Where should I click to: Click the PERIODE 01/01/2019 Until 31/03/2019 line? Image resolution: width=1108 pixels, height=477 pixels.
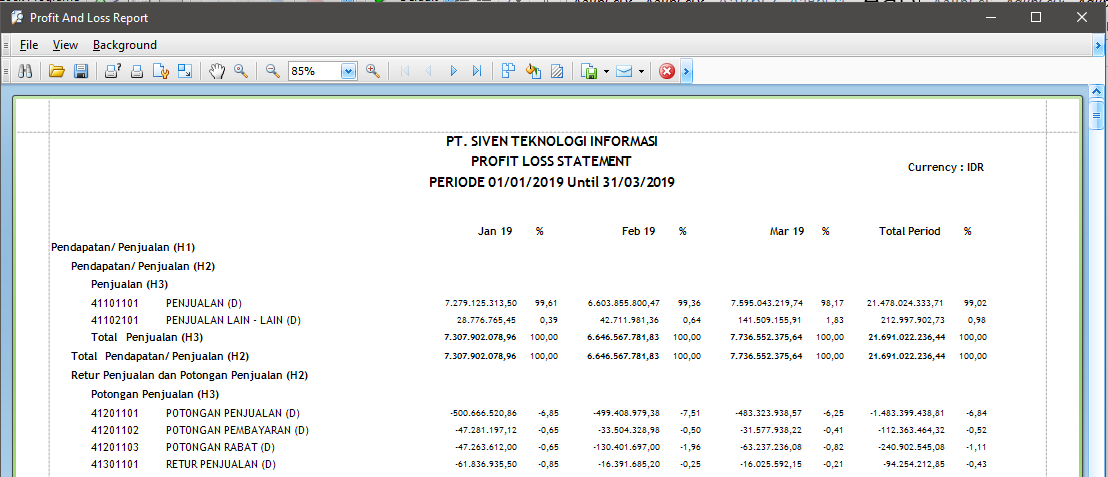552,182
